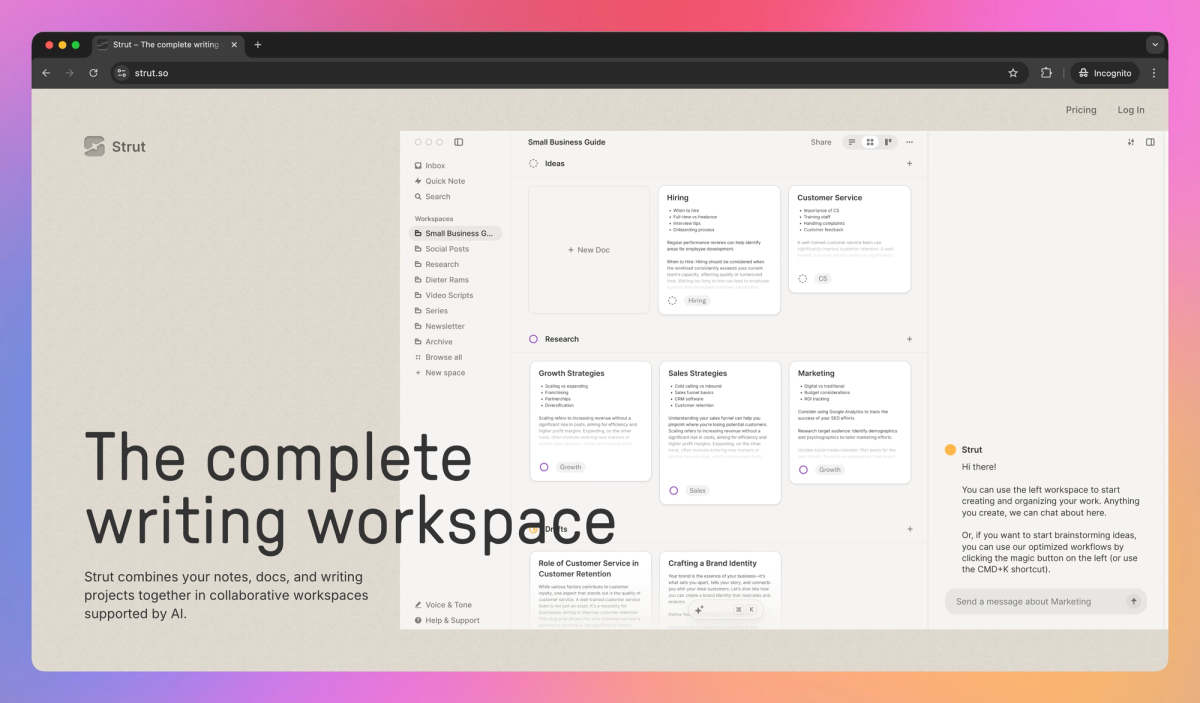Go back with the browser back arrow
This screenshot has height=703, width=1200.
46,73
